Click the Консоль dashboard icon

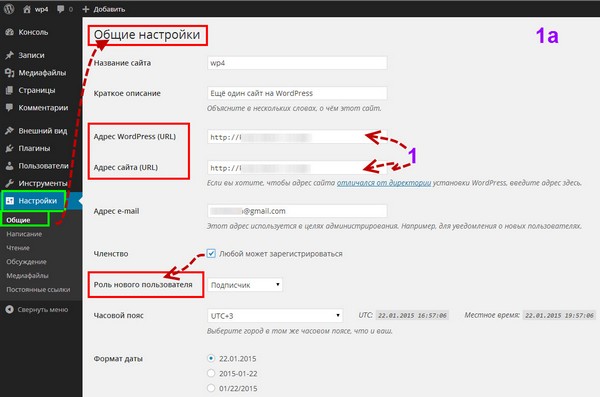pyautogui.click(x=10, y=32)
